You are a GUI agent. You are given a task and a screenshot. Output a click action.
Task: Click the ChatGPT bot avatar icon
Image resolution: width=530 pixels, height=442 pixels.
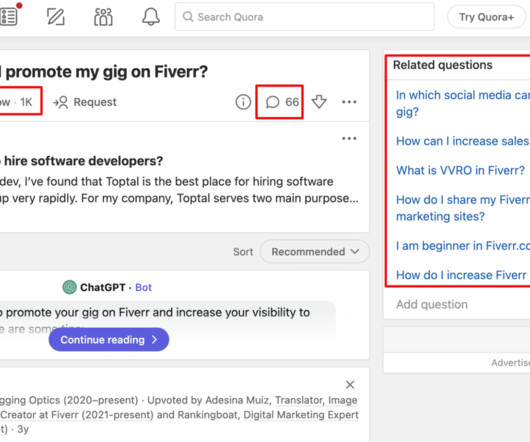(x=70, y=287)
